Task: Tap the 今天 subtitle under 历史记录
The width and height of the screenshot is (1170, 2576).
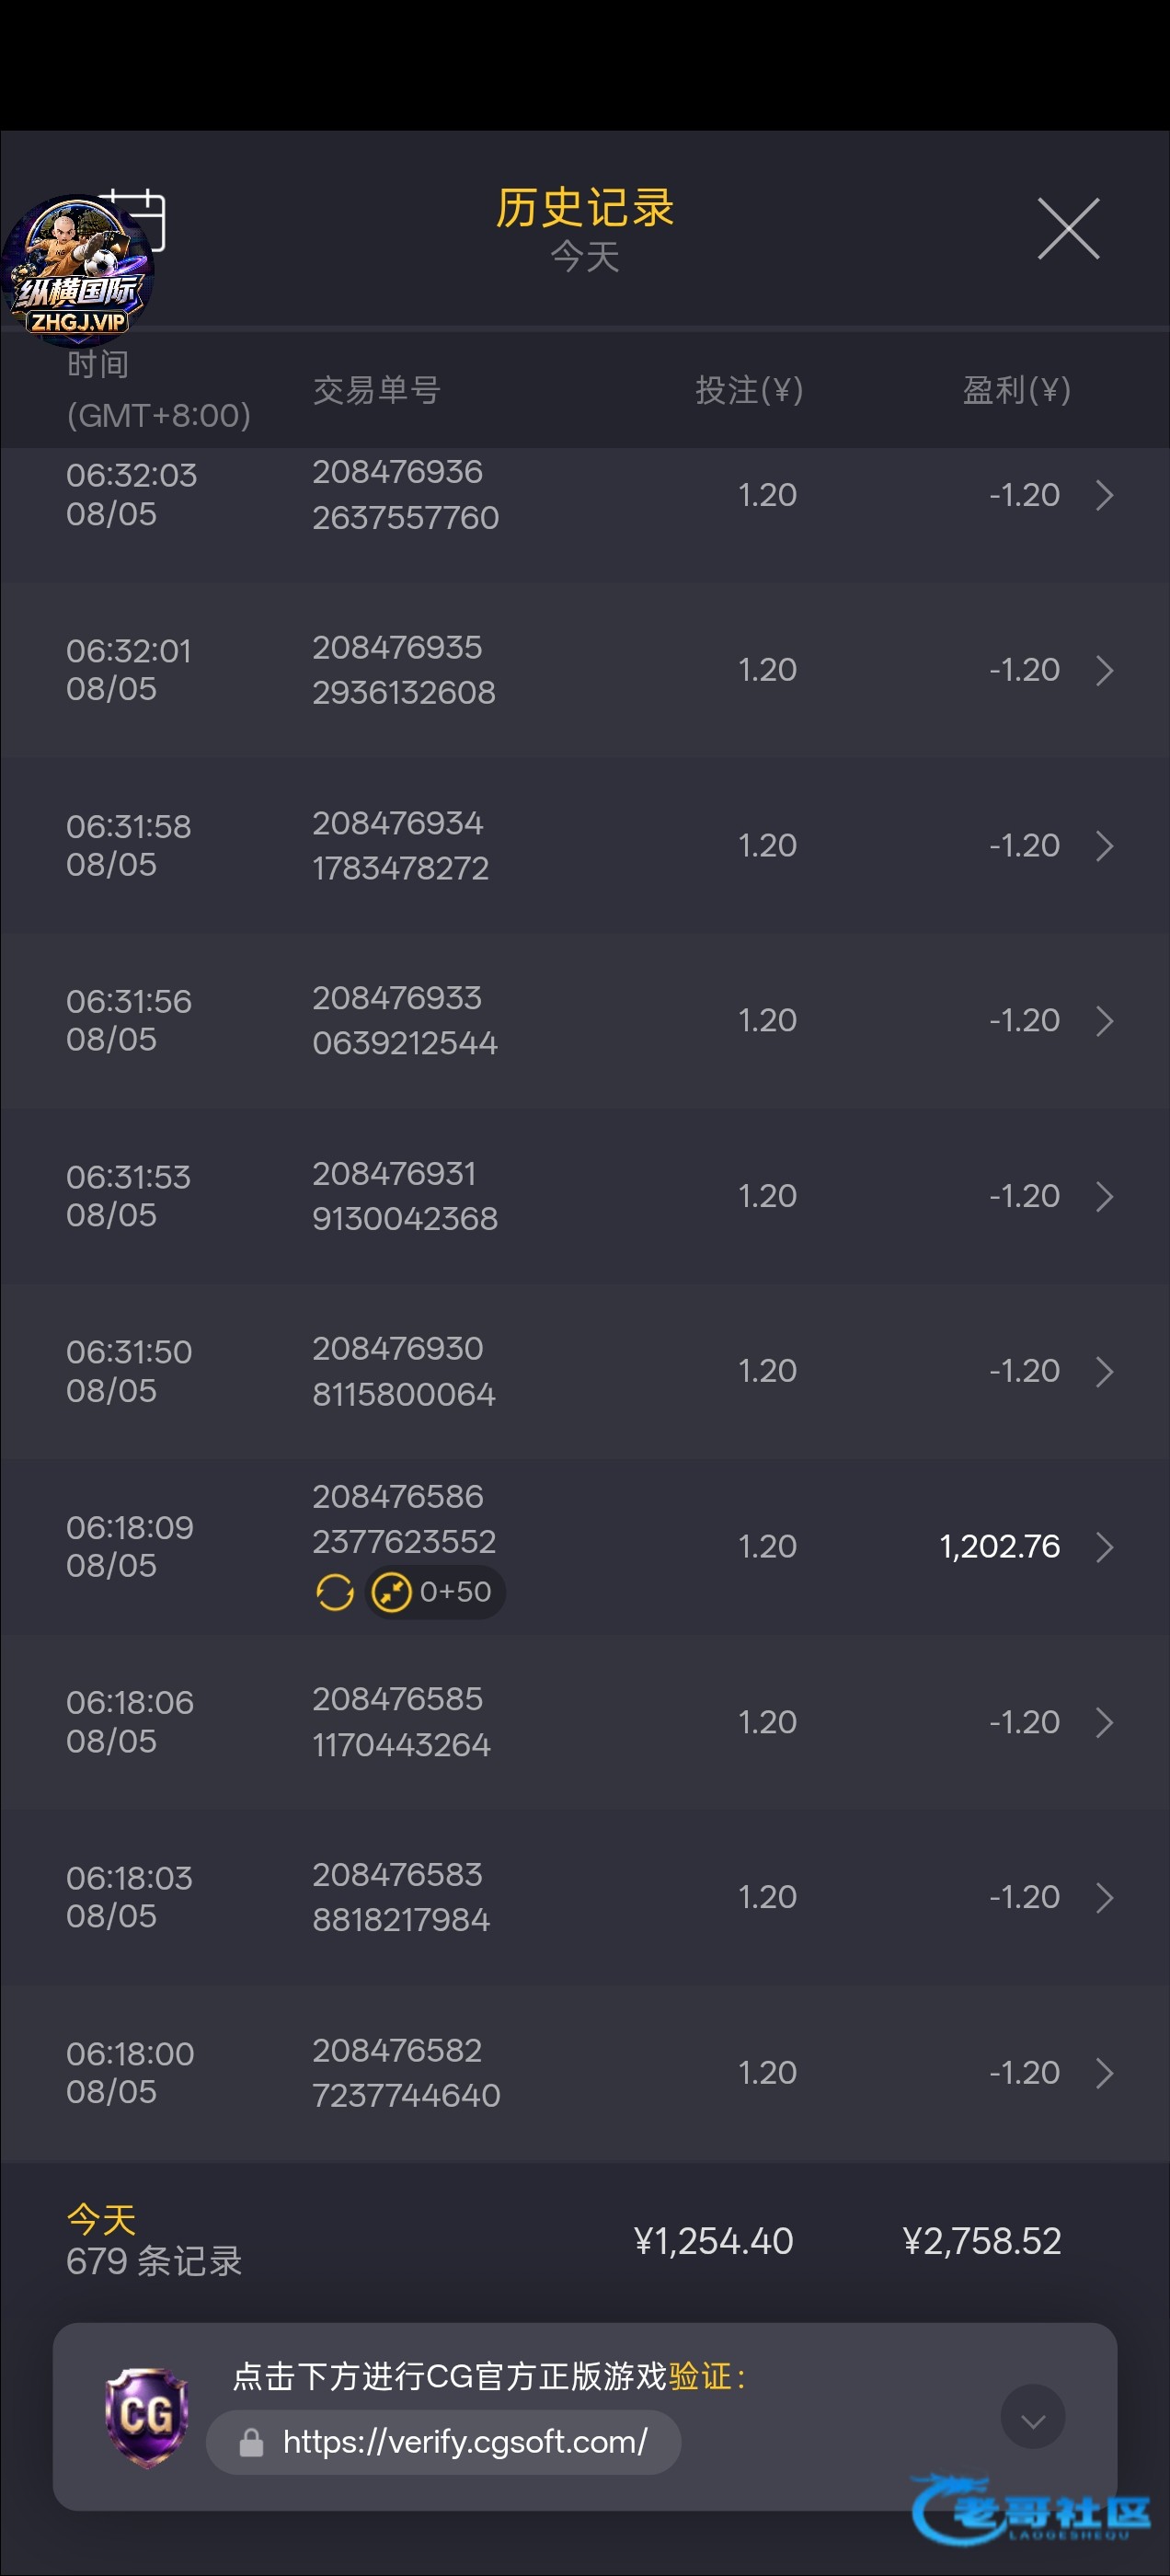Action: pos(585,257)
